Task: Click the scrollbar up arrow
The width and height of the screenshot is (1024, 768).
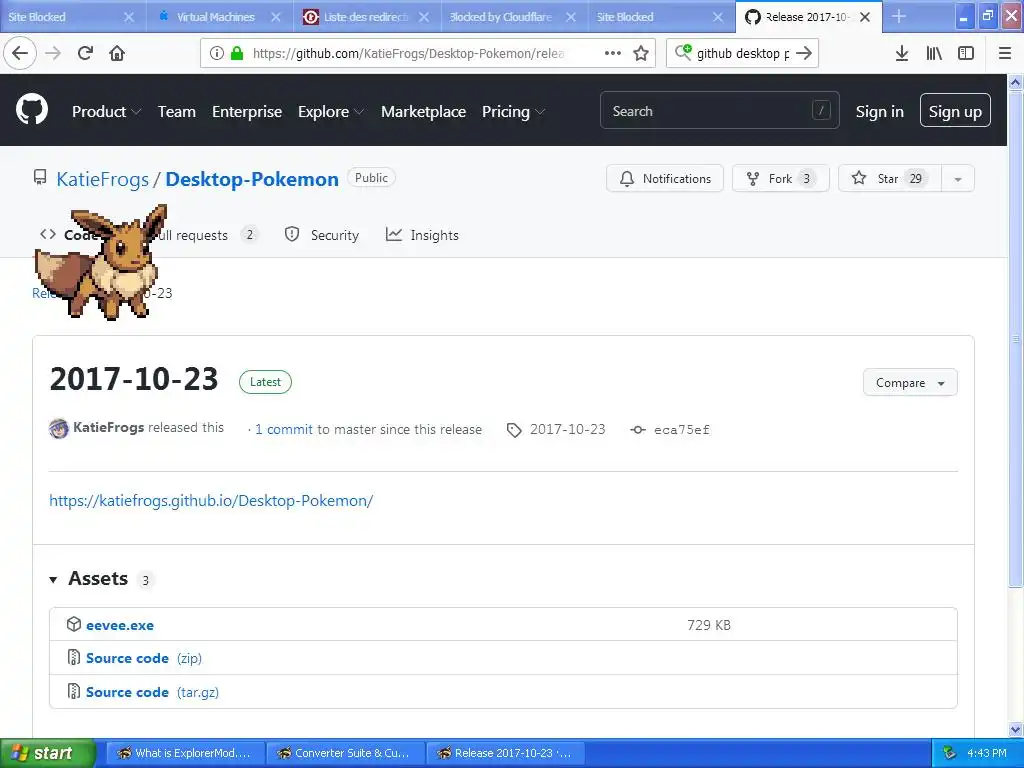Action: (x=1015, y=82)
